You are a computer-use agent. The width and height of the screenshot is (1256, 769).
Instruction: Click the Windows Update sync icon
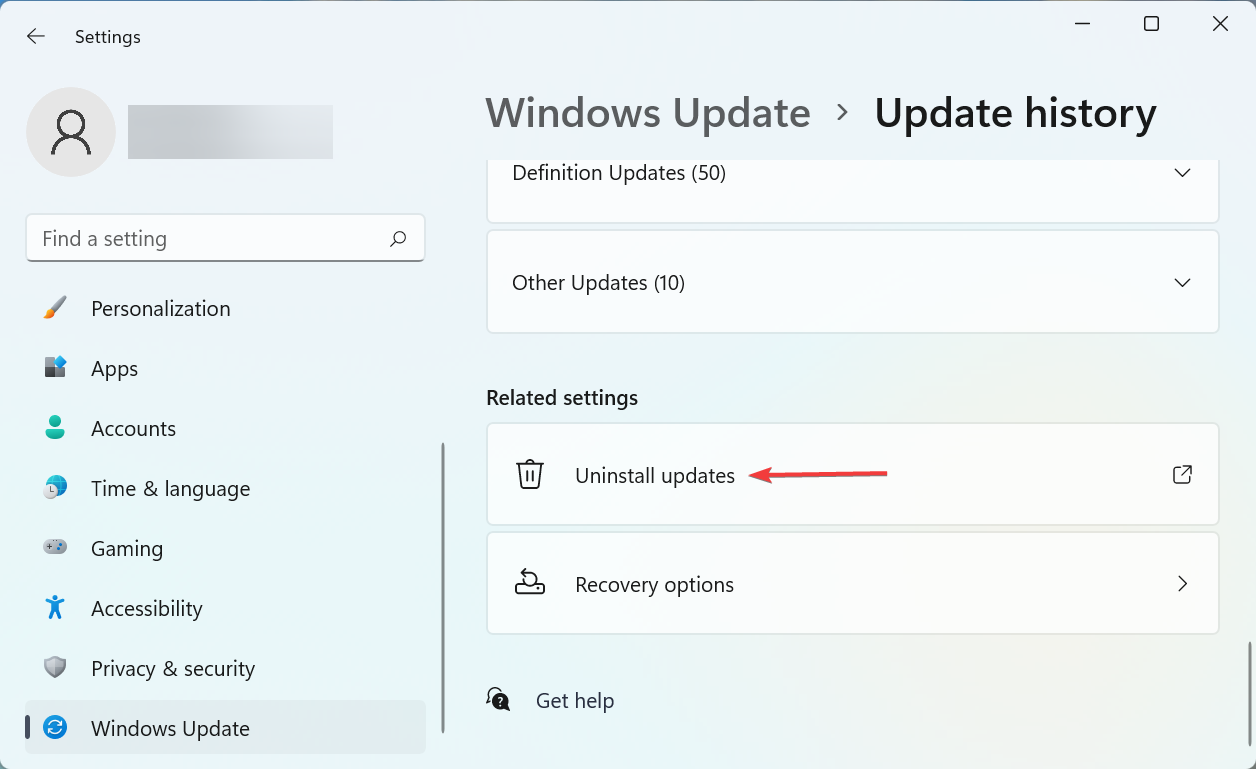[55, 728]
